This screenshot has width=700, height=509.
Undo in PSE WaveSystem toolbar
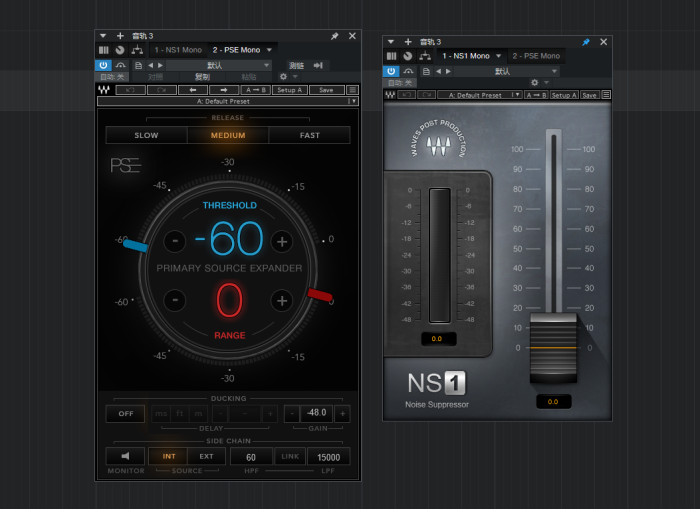point(130,90)
